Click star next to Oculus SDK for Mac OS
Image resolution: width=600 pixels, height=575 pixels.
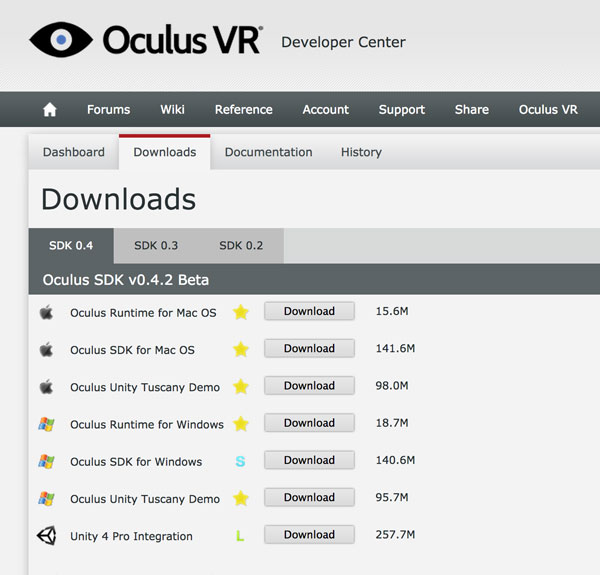(241, 349)
